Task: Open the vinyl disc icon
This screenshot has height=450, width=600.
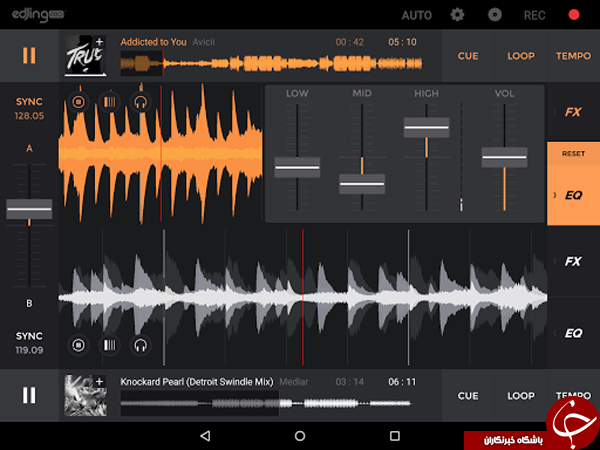Action: (495, 15)
